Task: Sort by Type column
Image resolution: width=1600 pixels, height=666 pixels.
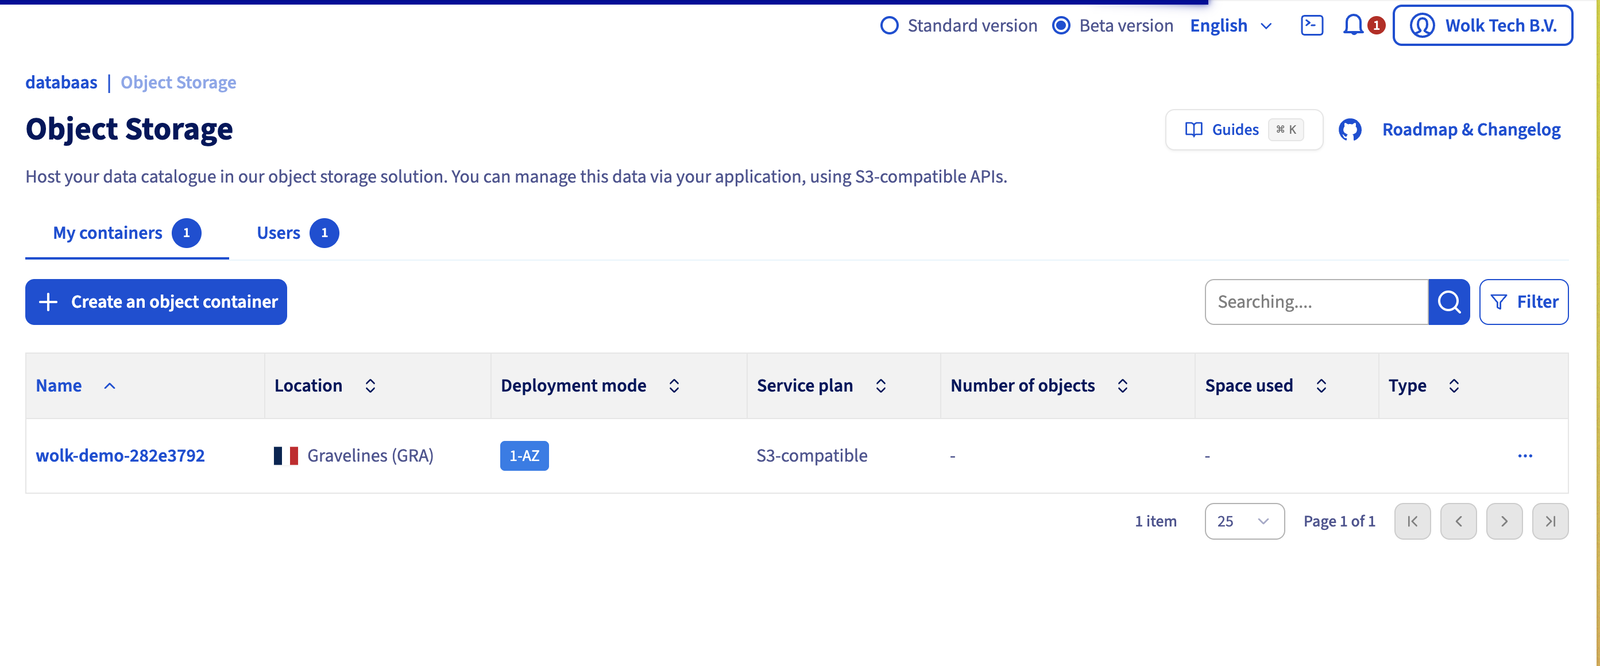Action: (1454, 386)
